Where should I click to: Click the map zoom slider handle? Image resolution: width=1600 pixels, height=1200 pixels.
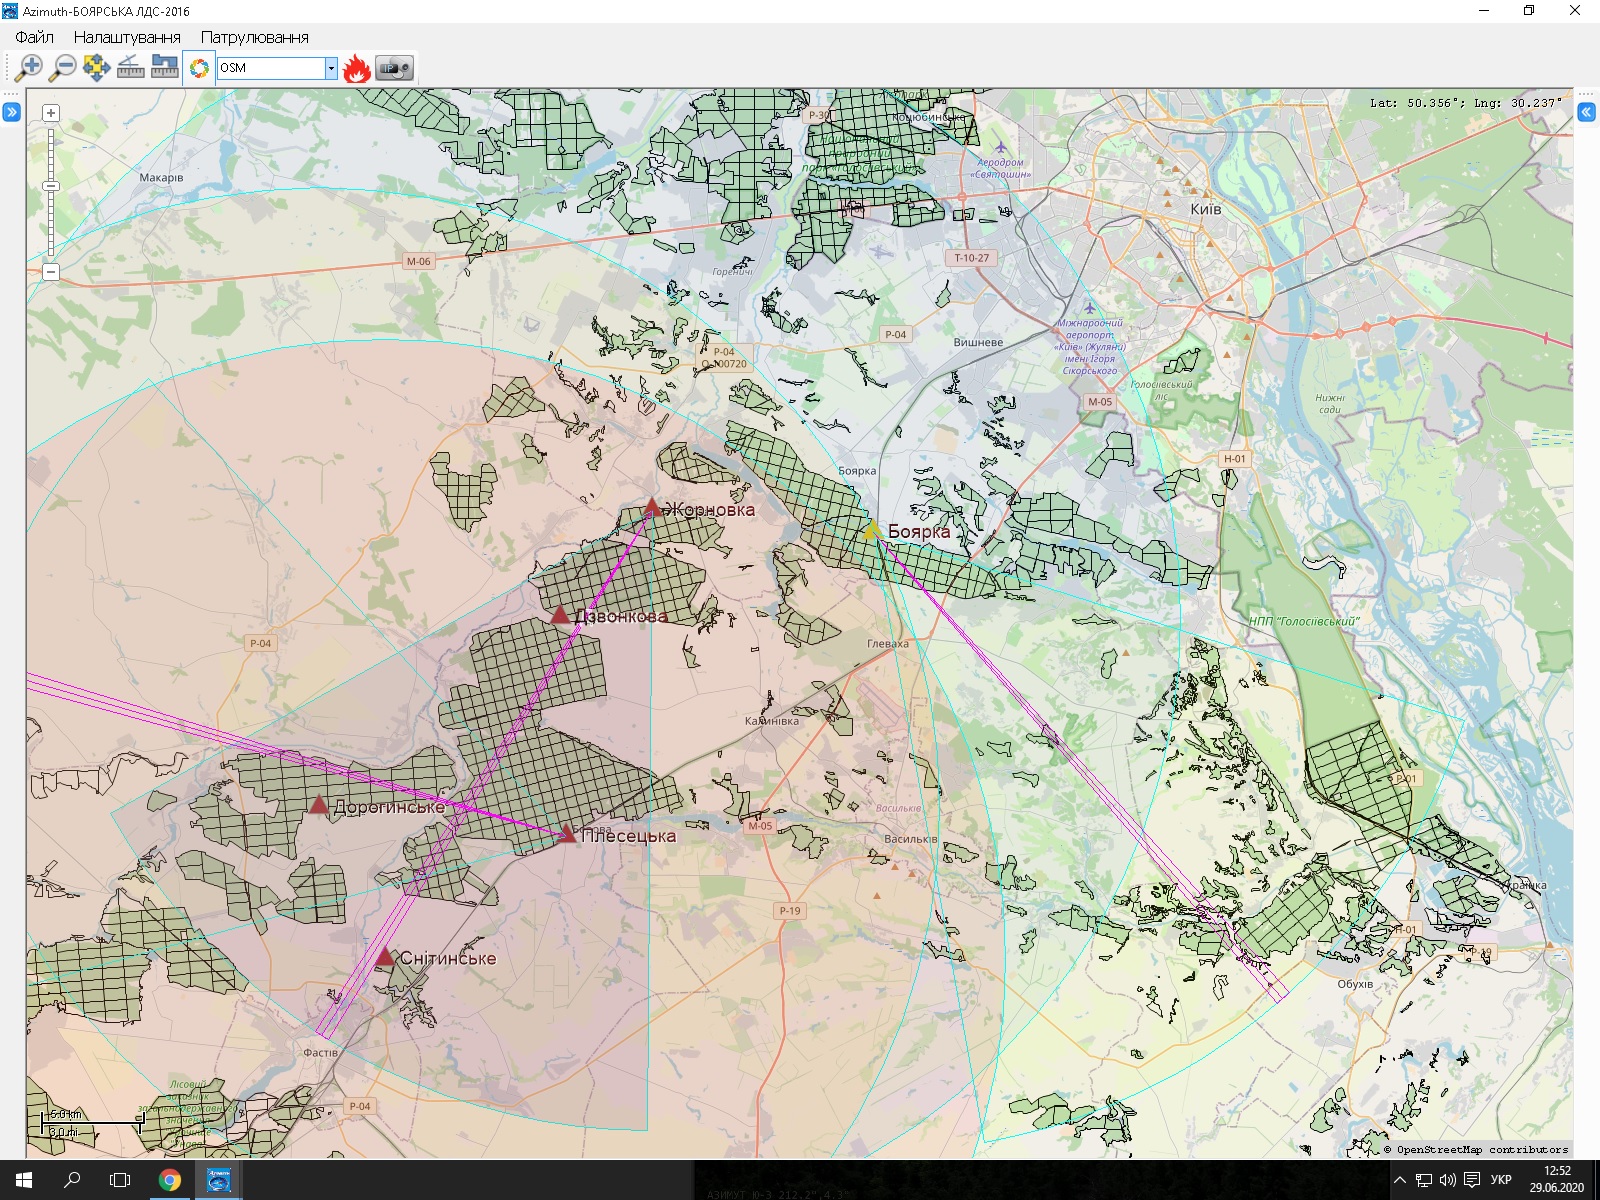tap(51, 186)
